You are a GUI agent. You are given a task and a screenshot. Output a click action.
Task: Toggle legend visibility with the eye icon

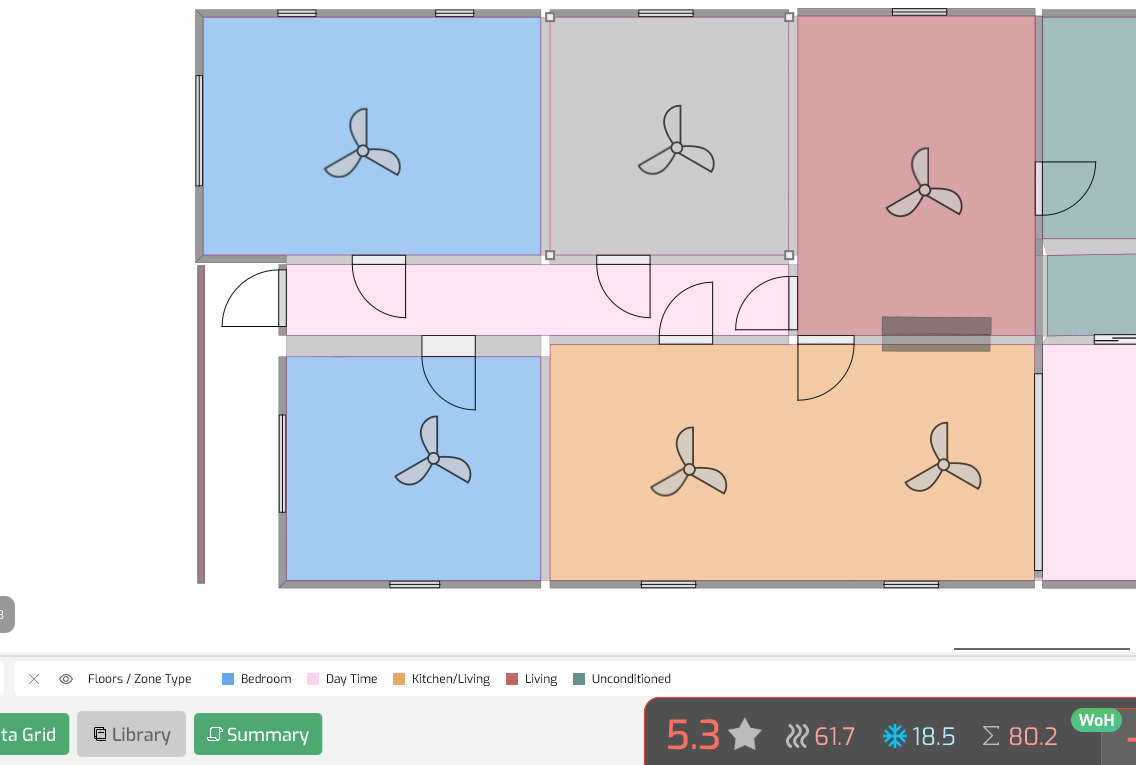(66, 679)
